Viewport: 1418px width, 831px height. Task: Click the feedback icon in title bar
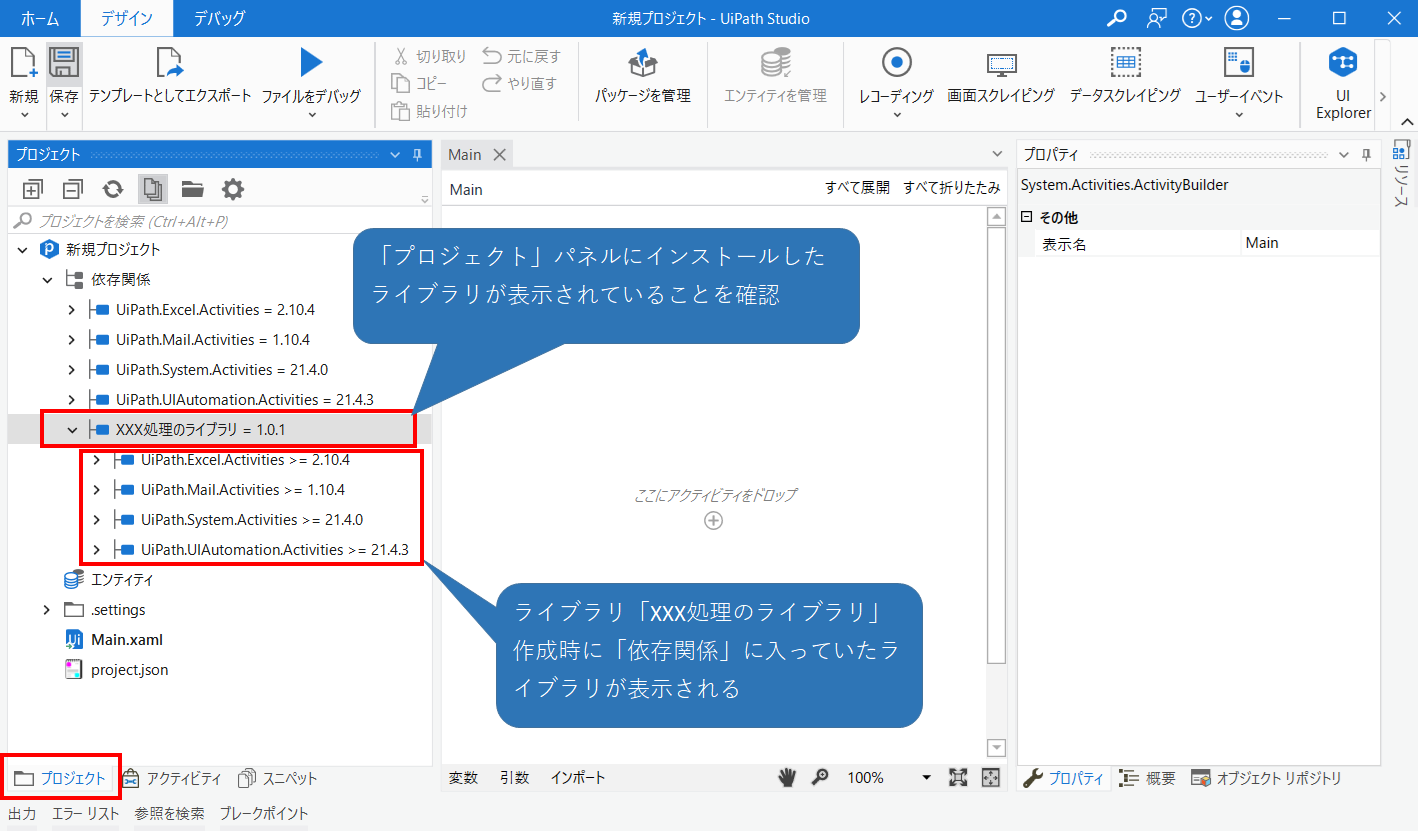[x=1156, y=18]
